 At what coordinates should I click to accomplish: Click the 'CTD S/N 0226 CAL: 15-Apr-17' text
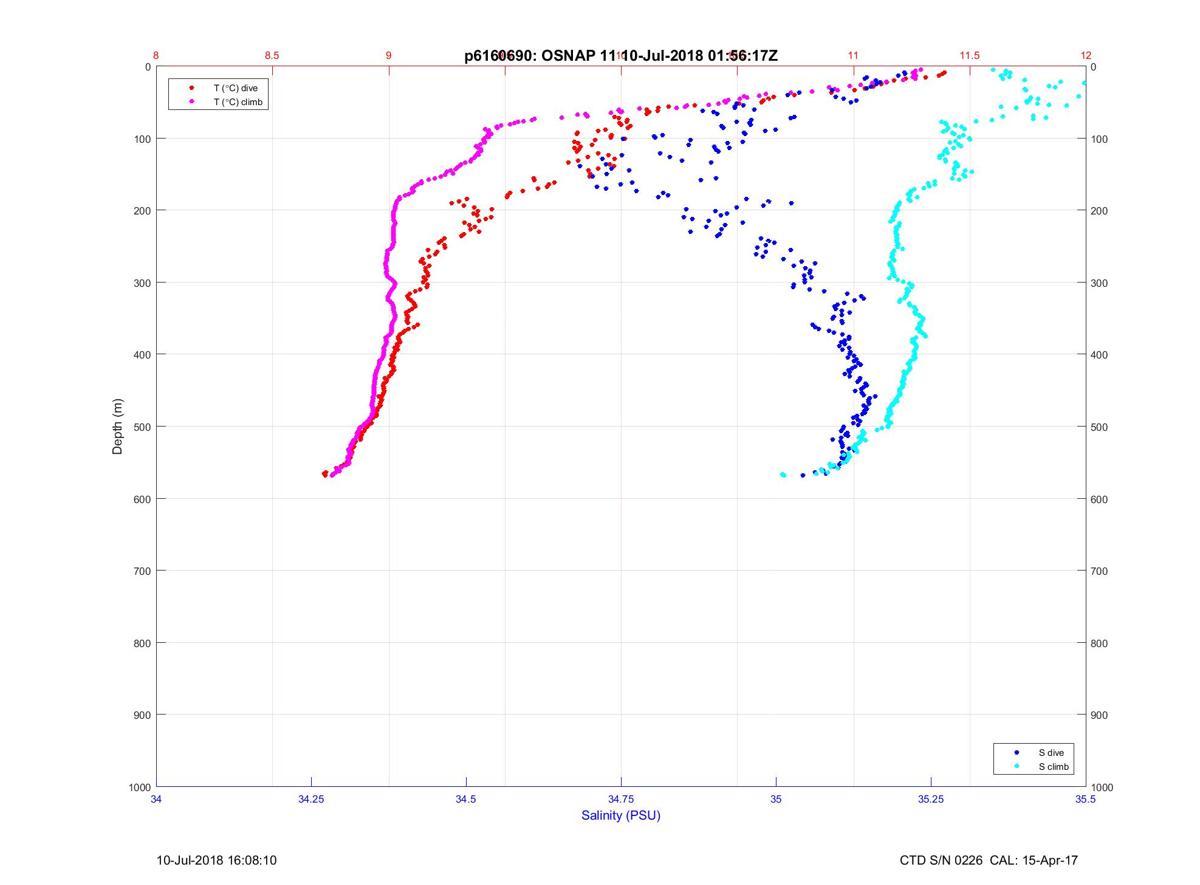pos(989,860)
